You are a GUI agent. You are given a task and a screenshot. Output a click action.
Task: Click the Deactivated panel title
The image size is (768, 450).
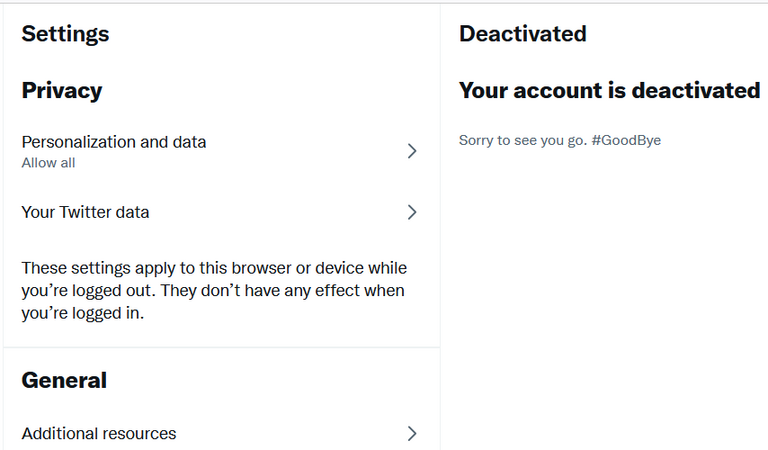(522, 34)
